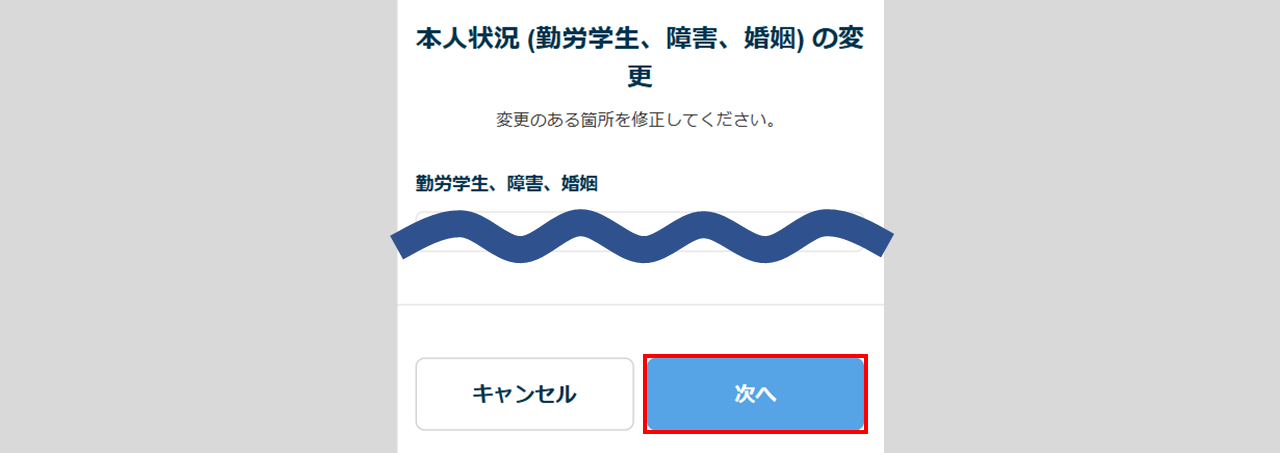Click the 次へ button
The width and height of the screenshot is (1280, 453).
[756, 394]
